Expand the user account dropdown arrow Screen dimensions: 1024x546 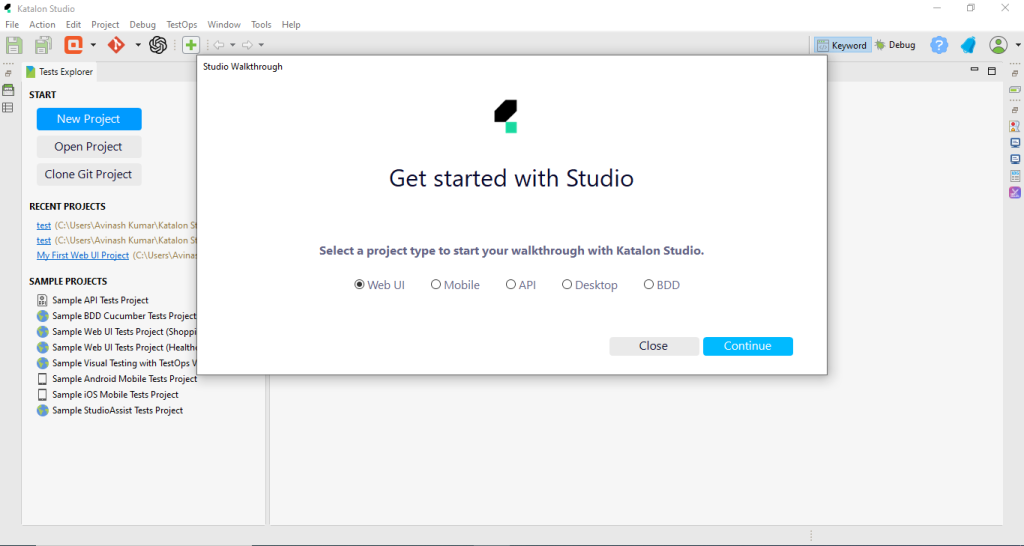click(1017, 45)
